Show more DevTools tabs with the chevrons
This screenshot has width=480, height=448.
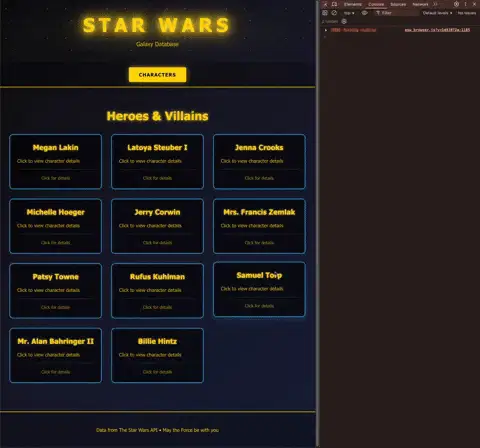pos(435,4)
